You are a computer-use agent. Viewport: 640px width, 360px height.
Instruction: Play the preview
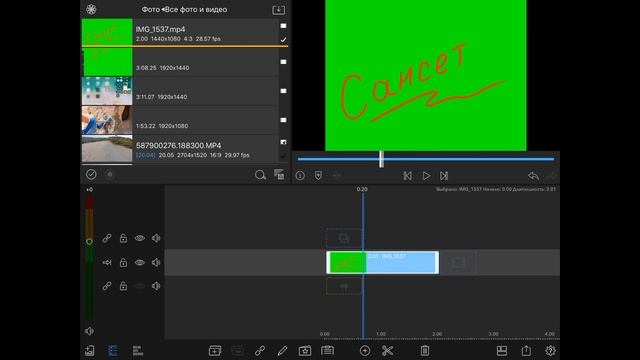(x=426, y=176)
